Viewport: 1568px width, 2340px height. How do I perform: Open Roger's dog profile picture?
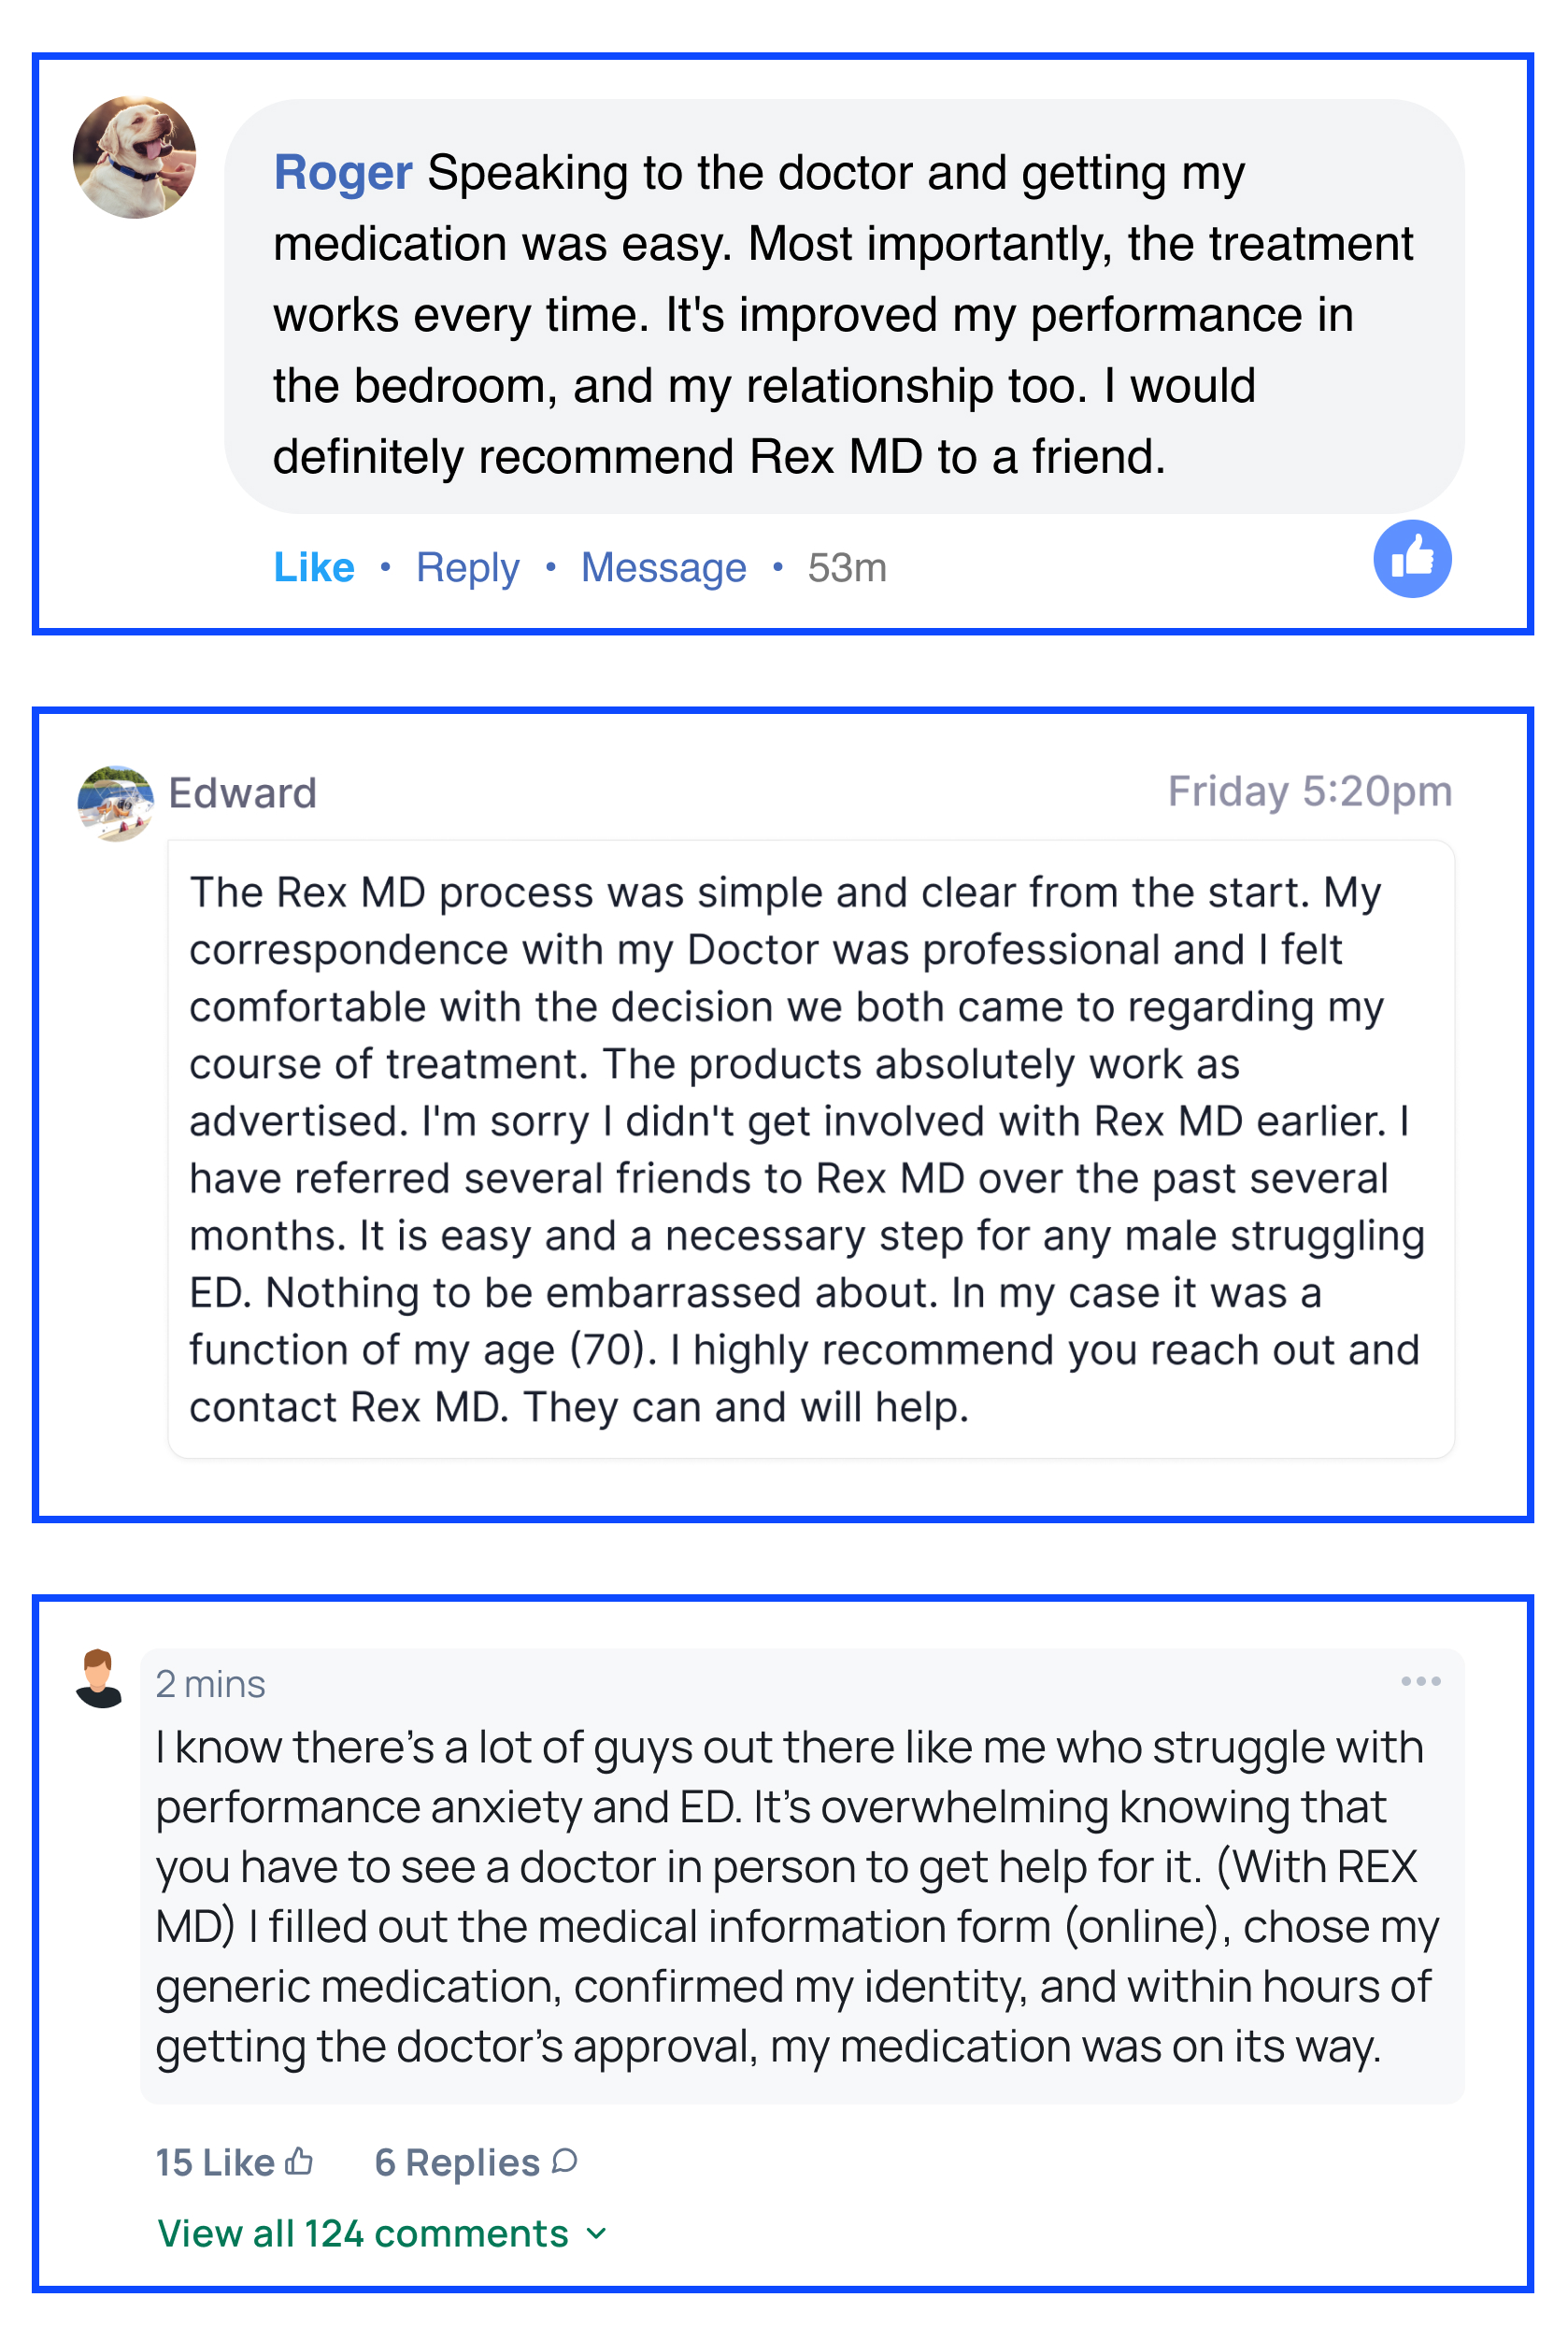(x=134, y=157)
